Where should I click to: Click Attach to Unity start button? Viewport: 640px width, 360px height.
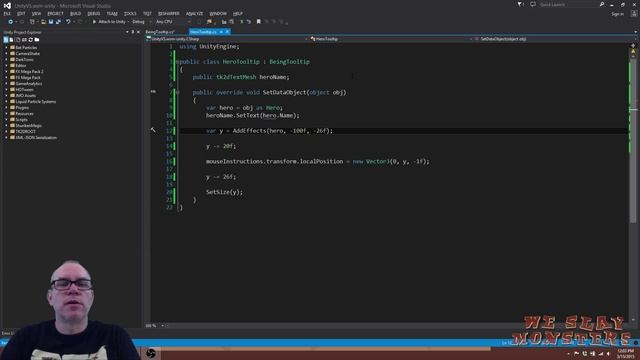109,22
